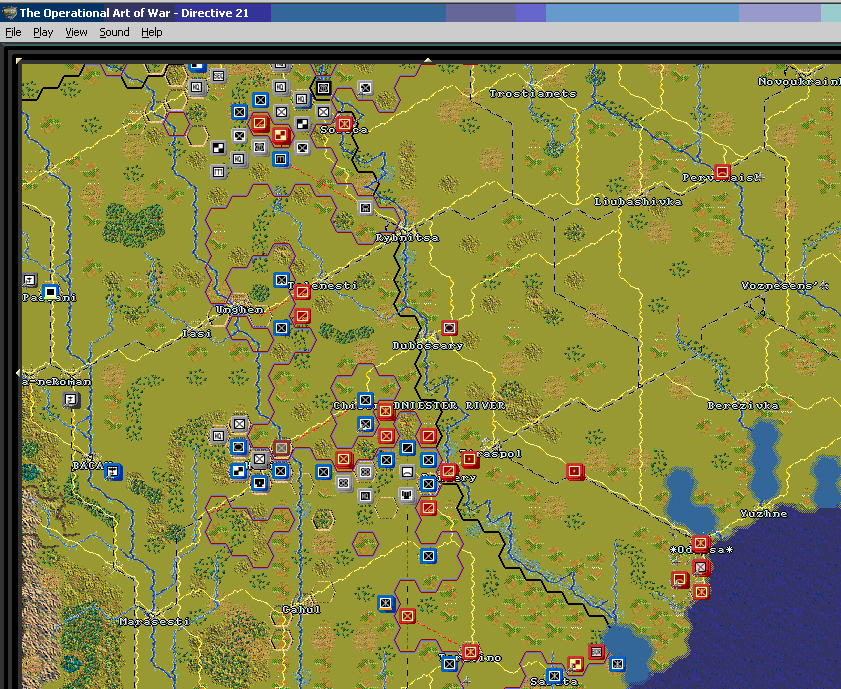Click the DNIESTER RIVER label
Screen dimensions: 841x689
449,406
